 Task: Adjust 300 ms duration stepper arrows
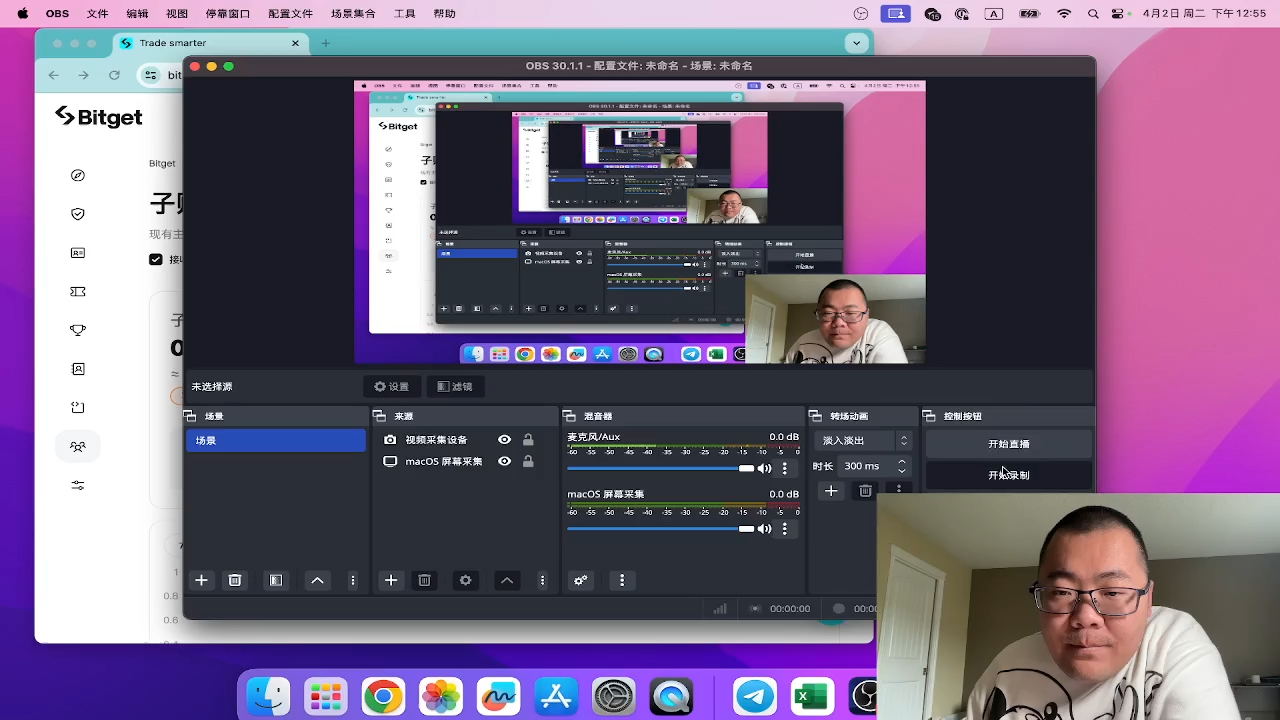[x=901, y=466]
